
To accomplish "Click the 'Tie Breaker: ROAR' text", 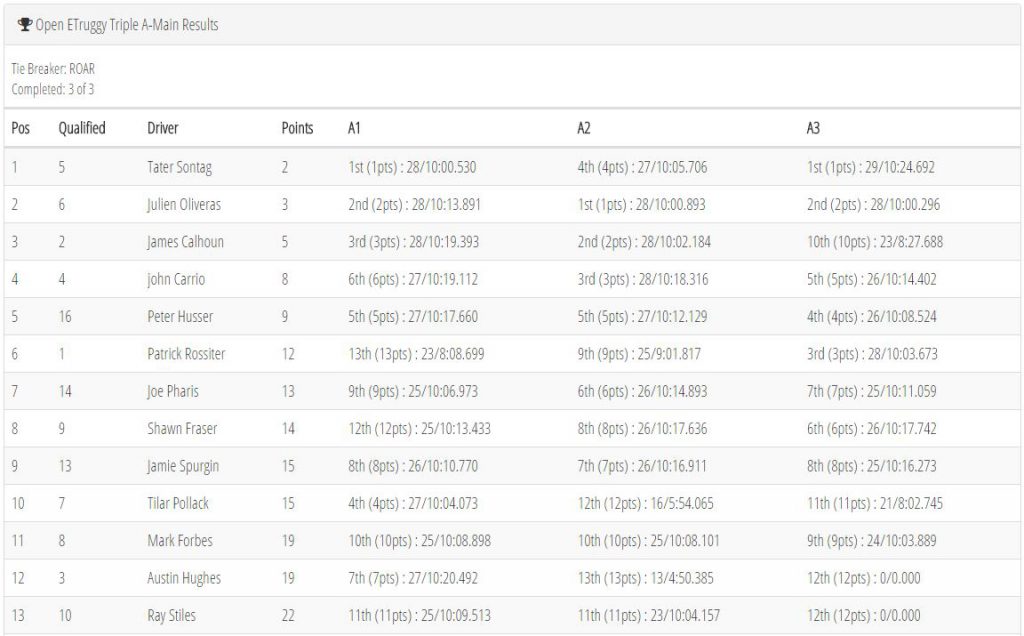I will pos(53,69).
